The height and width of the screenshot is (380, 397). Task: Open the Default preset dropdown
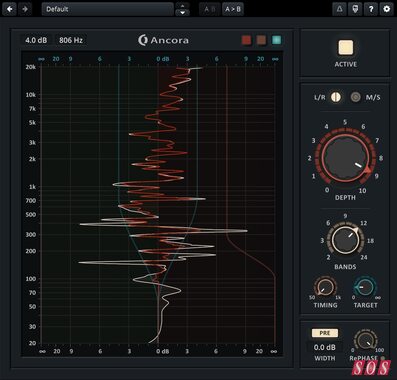click(107, 9)
